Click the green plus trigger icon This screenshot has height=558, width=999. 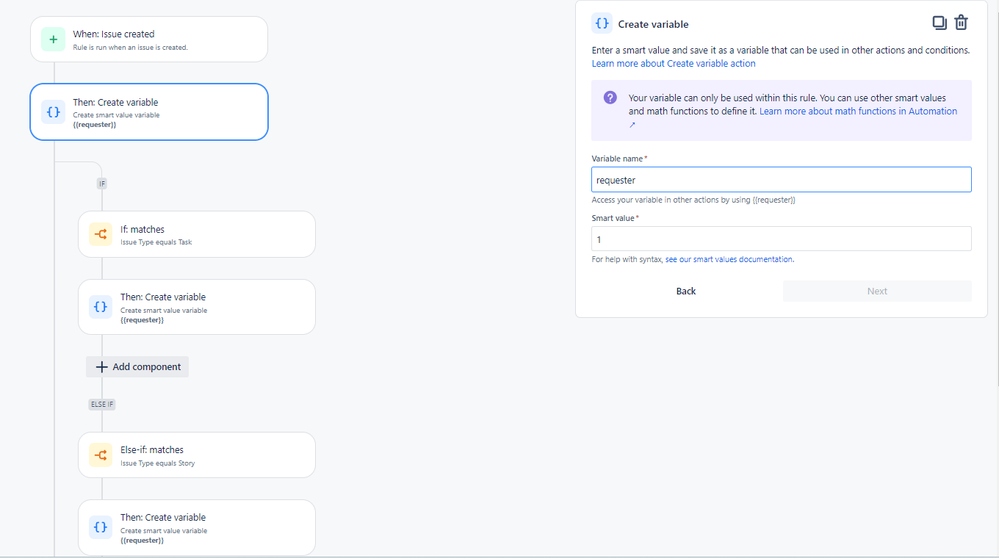pyautogui.click(x=53, y=39)
